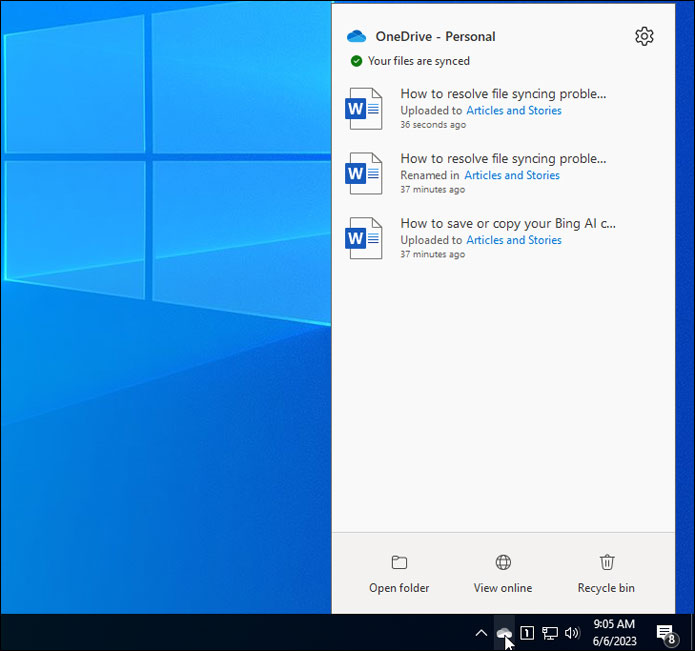Click the taskbar clock showing 9:05 AM
The image size is (695, 651).
(615, 632)
